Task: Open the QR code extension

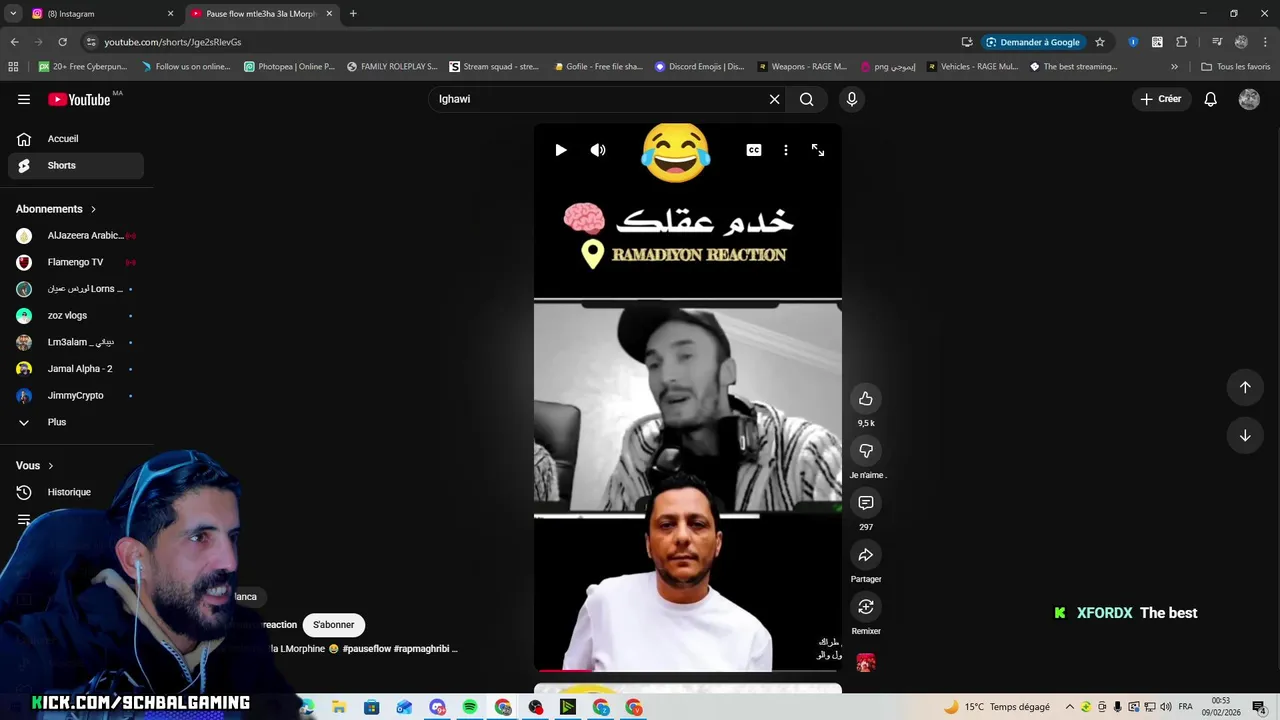Action: (1157, 42)
